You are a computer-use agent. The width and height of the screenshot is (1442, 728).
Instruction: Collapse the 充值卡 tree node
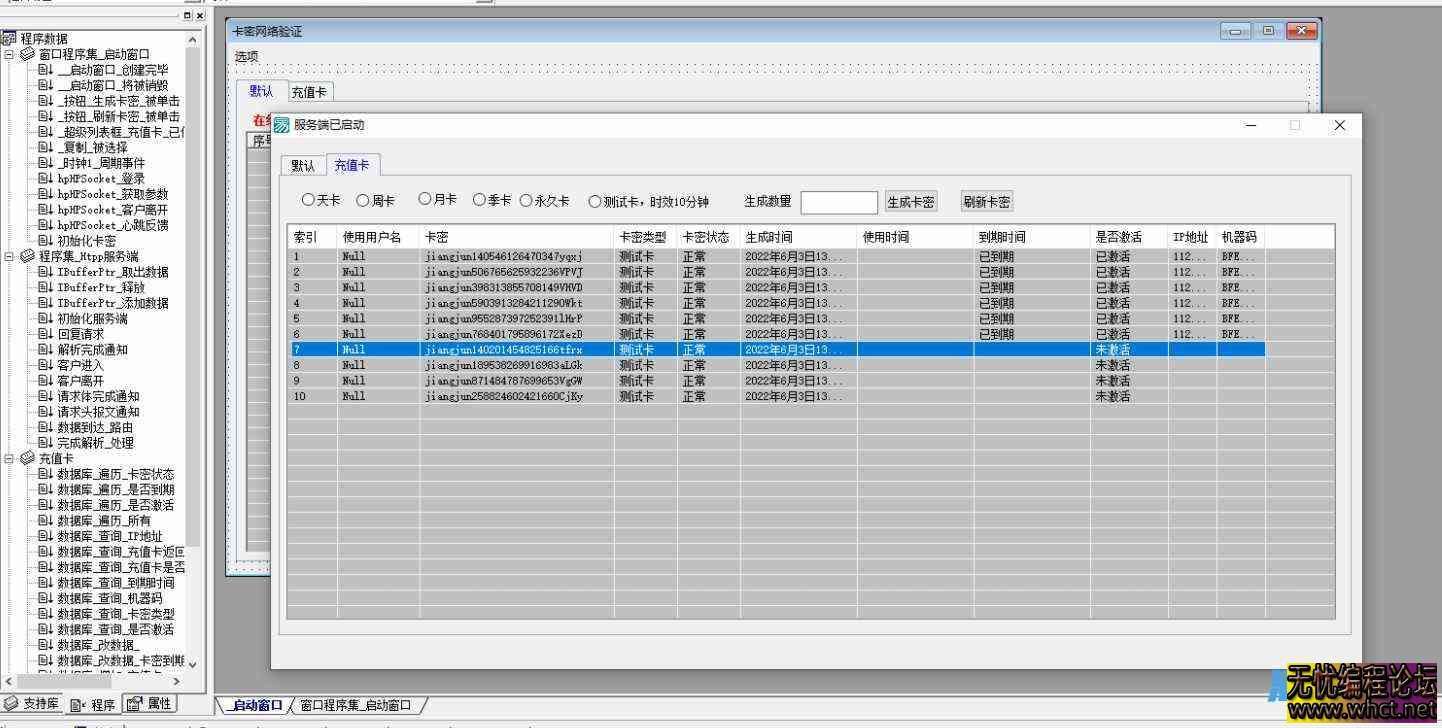8,457
